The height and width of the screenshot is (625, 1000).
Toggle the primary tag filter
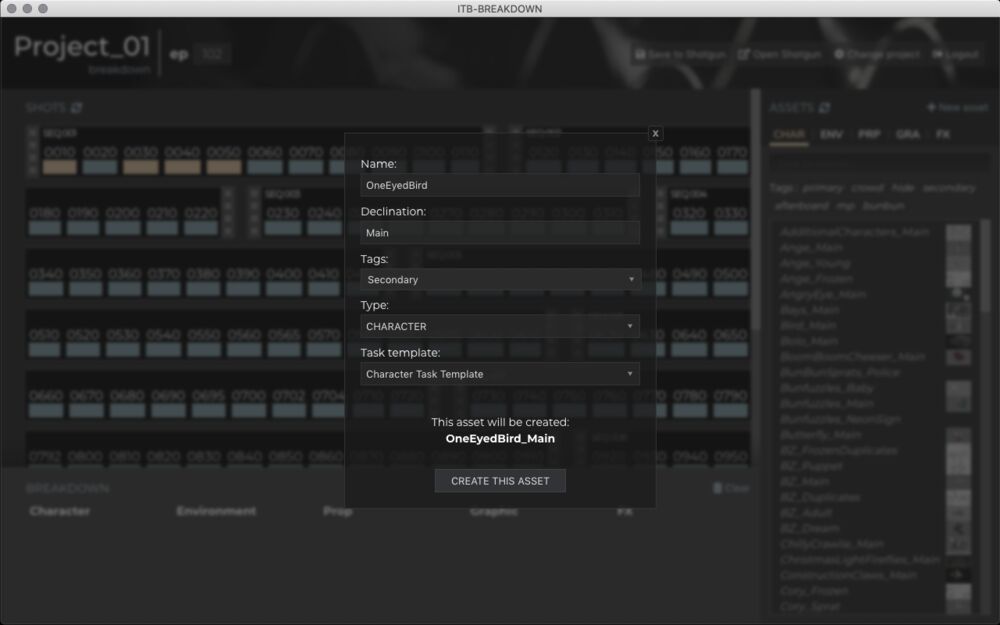click(822, 188)
